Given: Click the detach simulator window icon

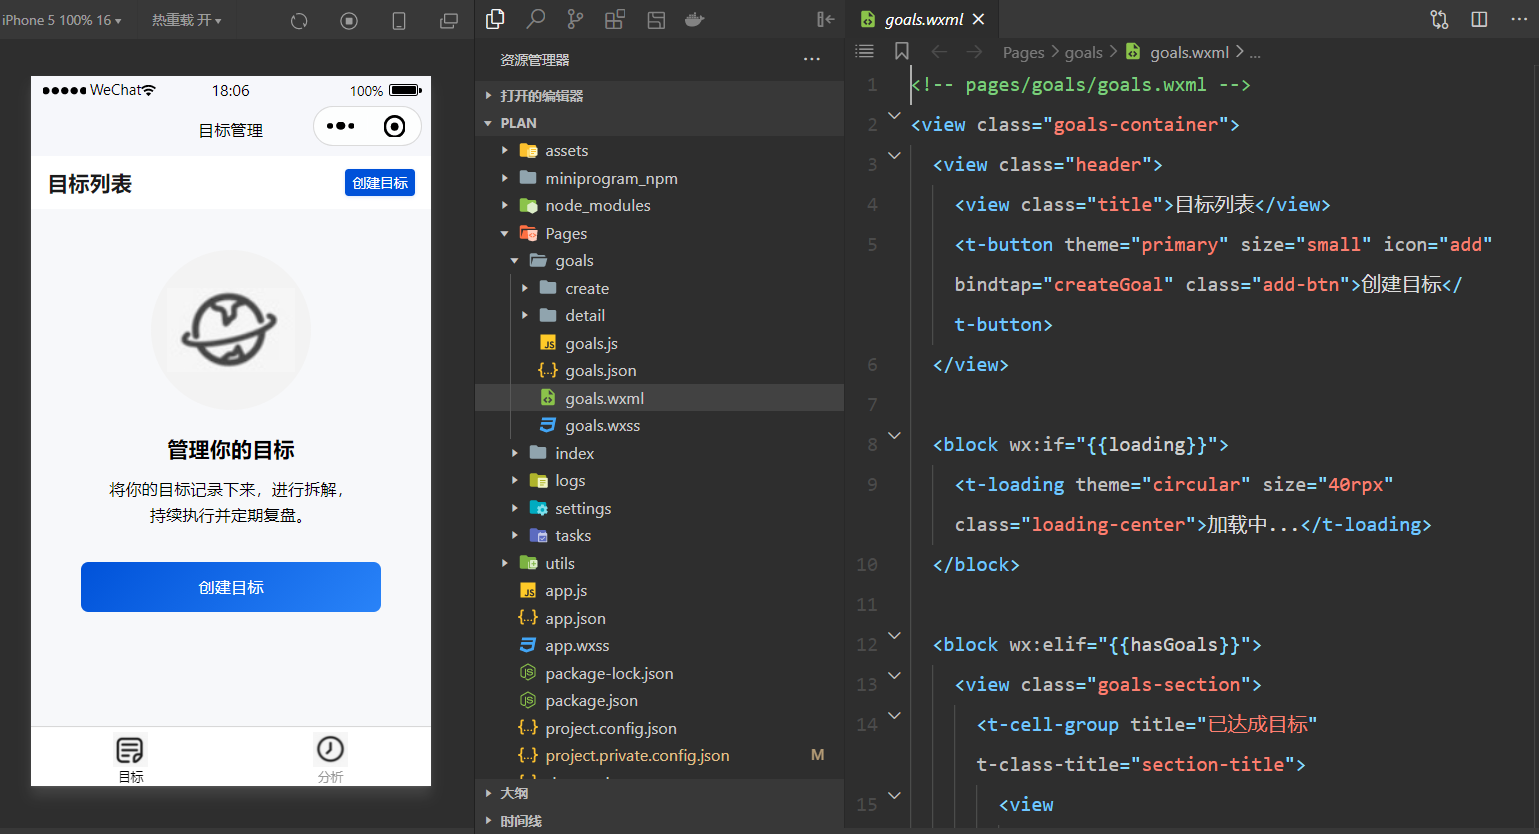Looking at the screenshot, I should 449,20.
